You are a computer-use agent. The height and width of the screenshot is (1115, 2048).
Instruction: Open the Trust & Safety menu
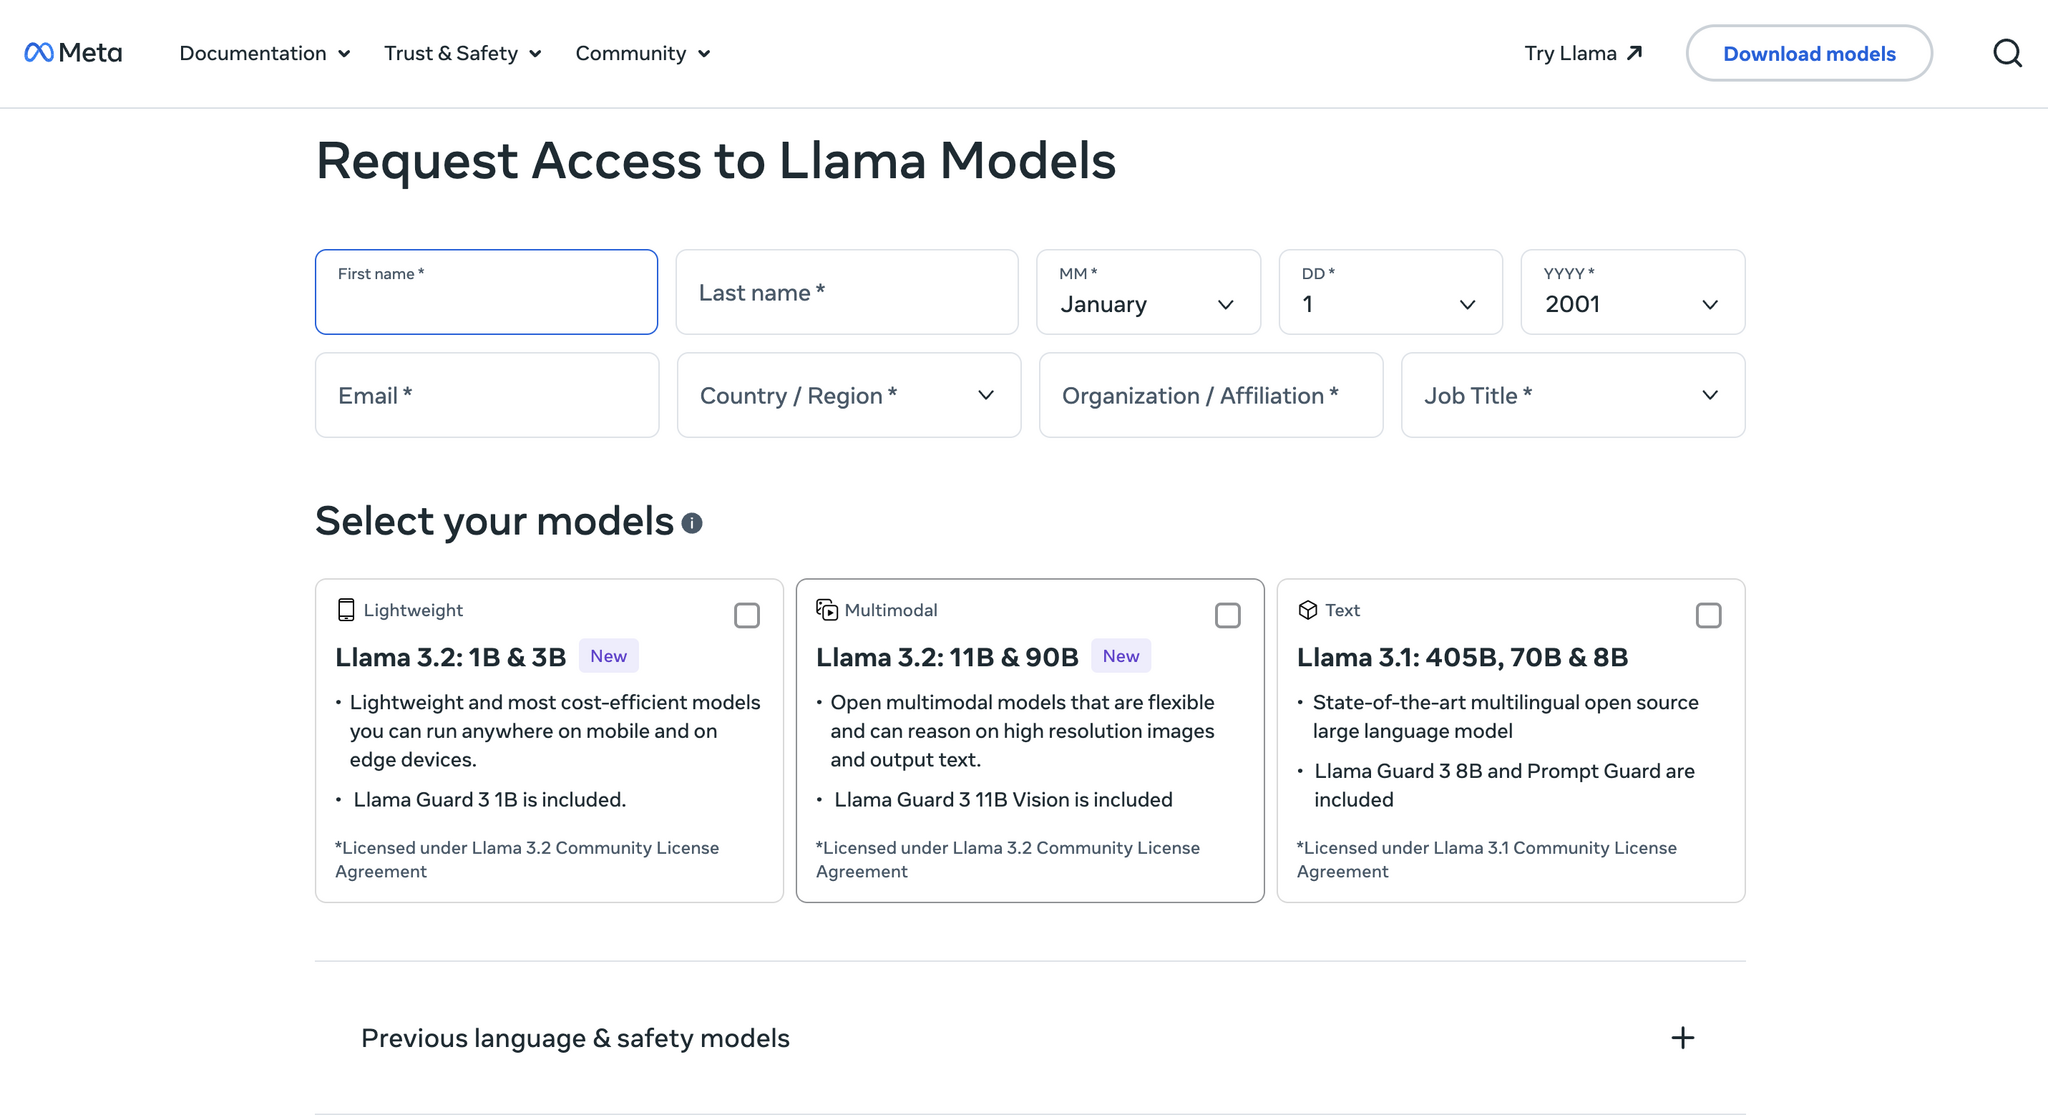tap(463, 53)
